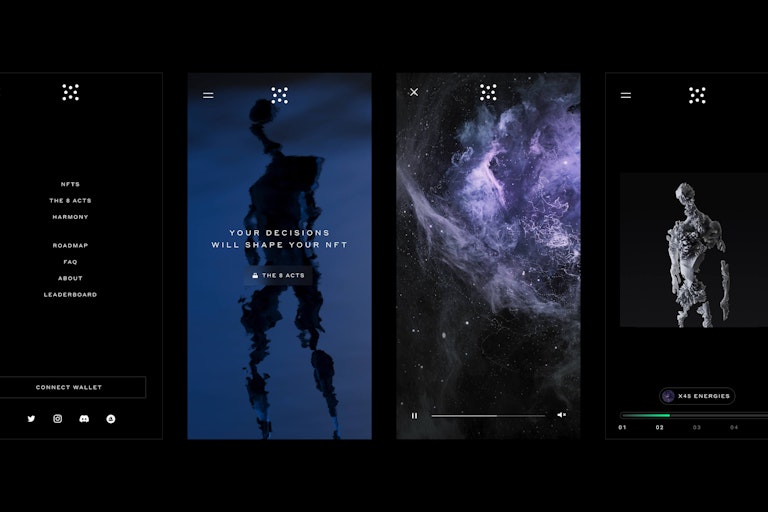
Task: Open hamburger menu on the sculpture screen
Action: 626,95
